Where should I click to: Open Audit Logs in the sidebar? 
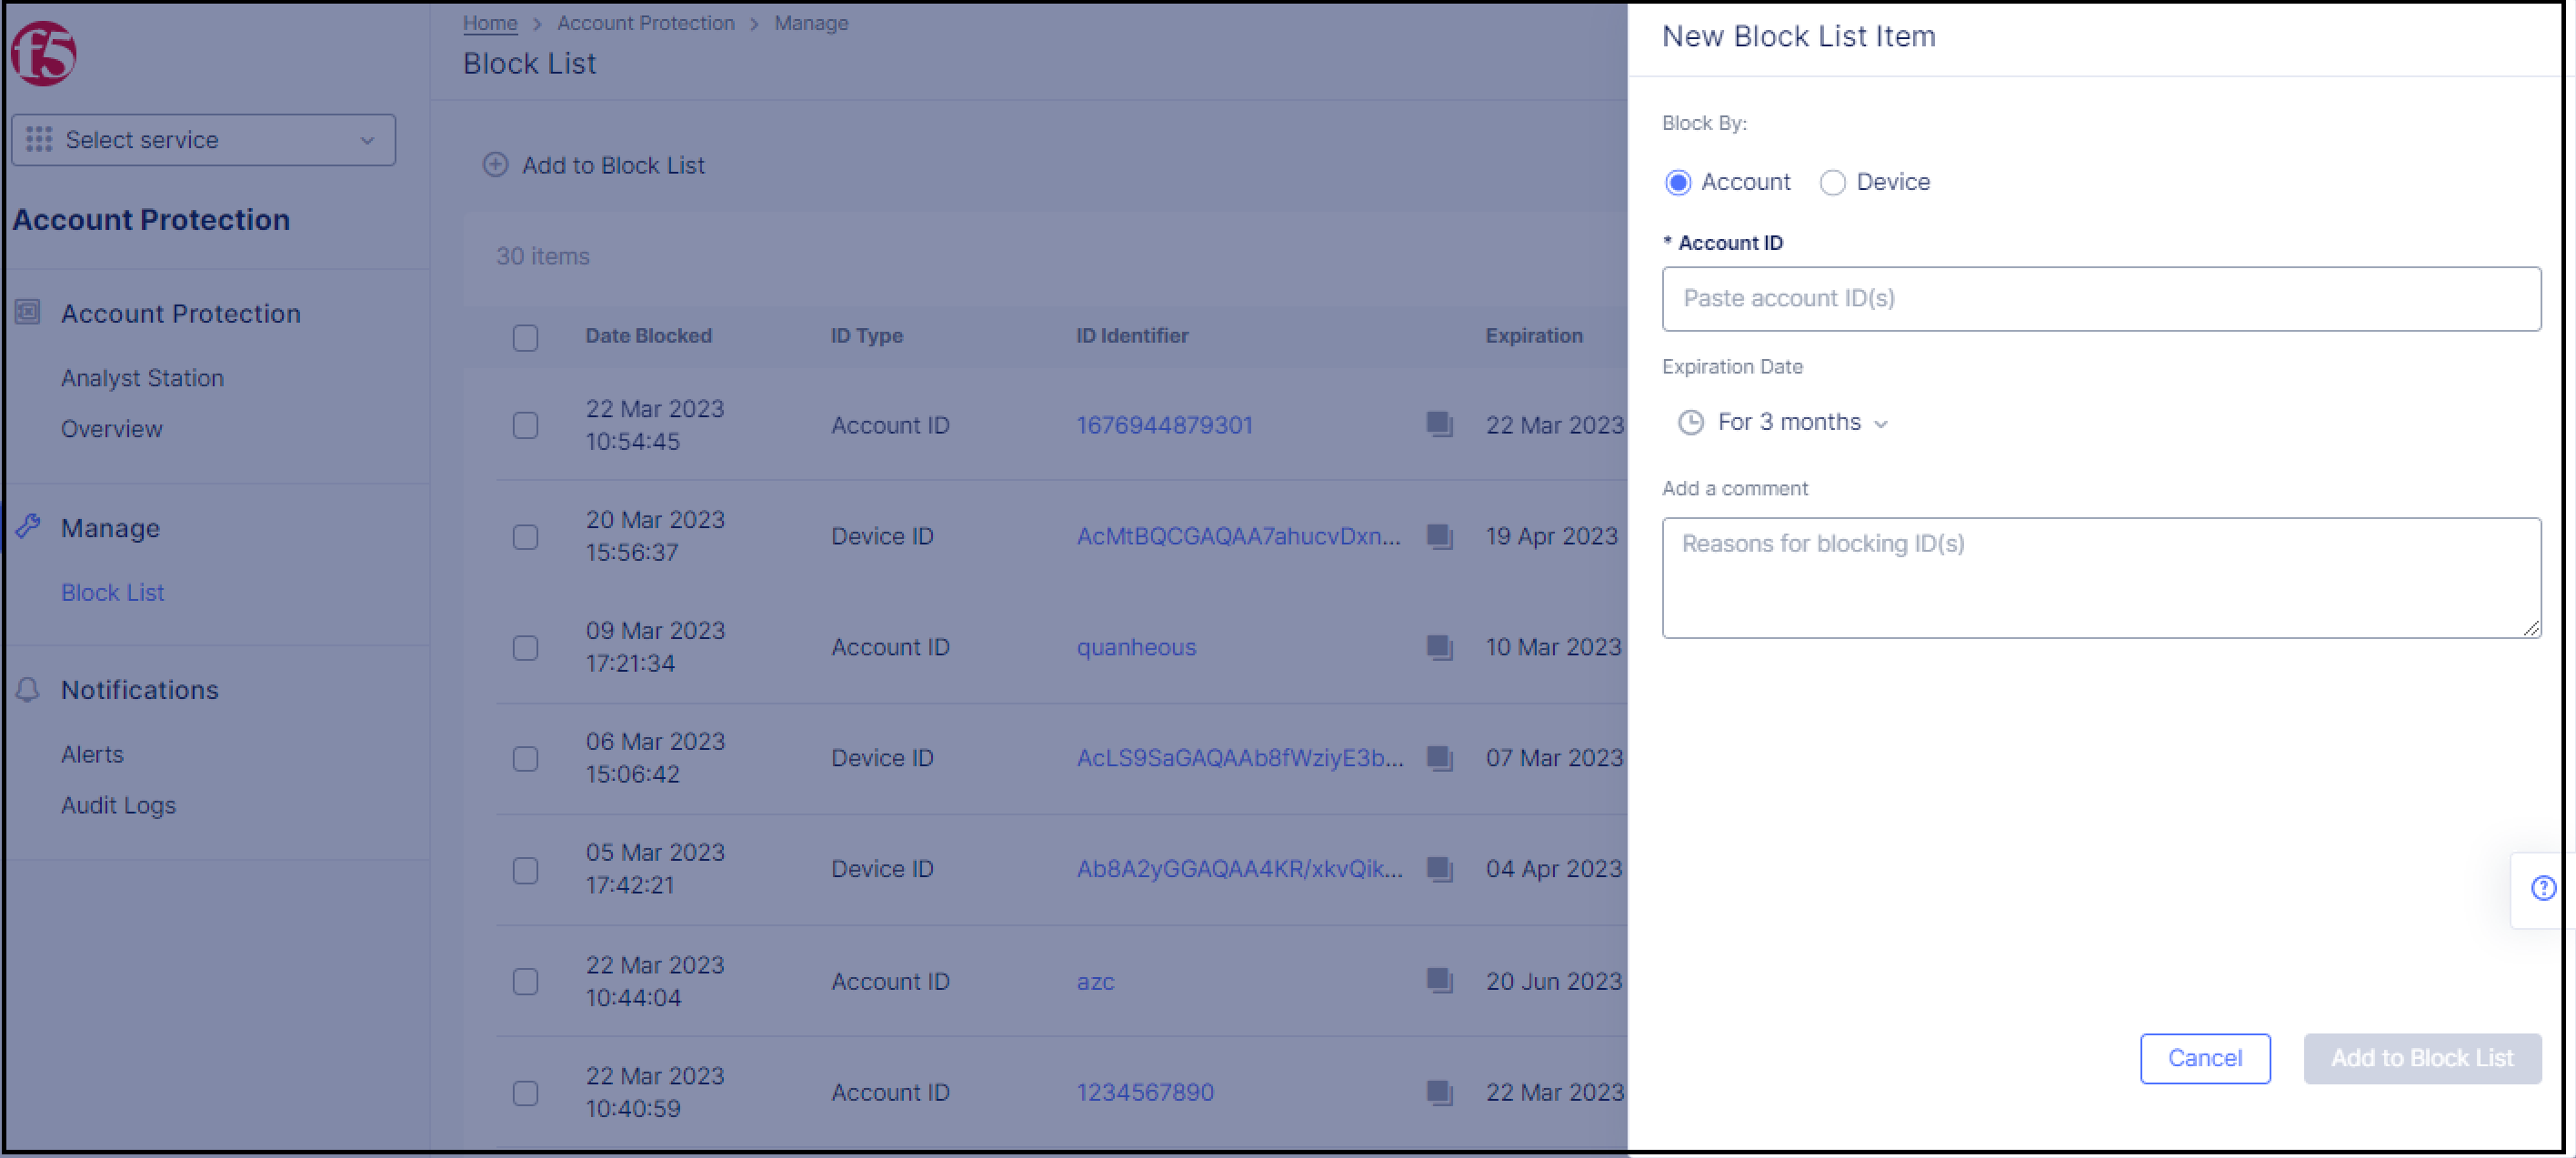(118, 805)
